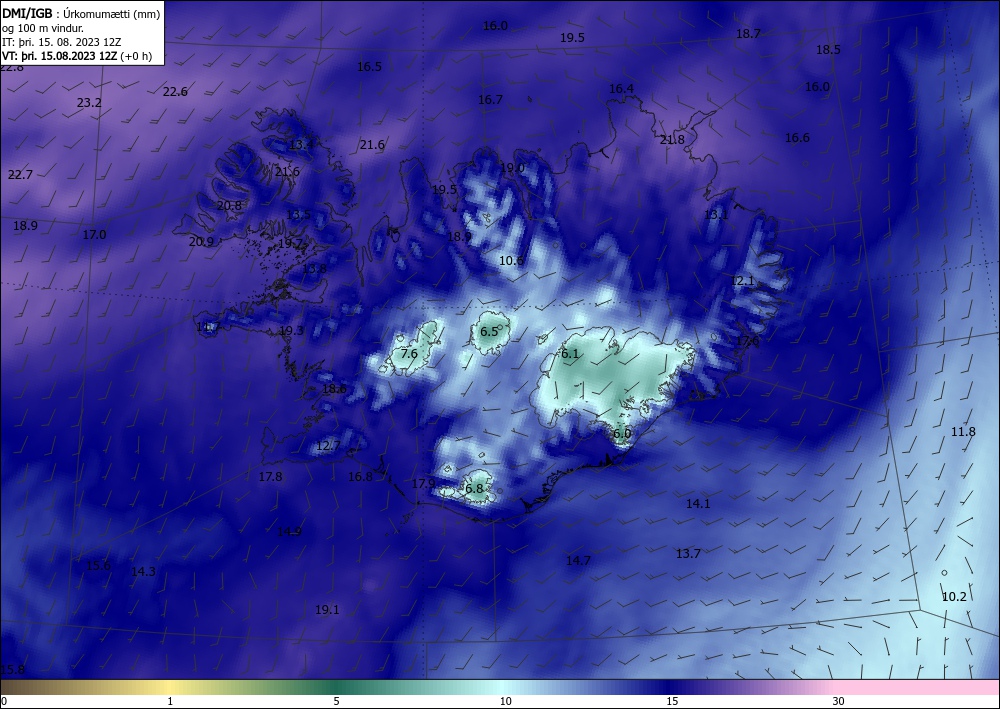The height and width of the screenshot is (709, 1000).
Task: Select the 10.2 map value
Action: 954,597
